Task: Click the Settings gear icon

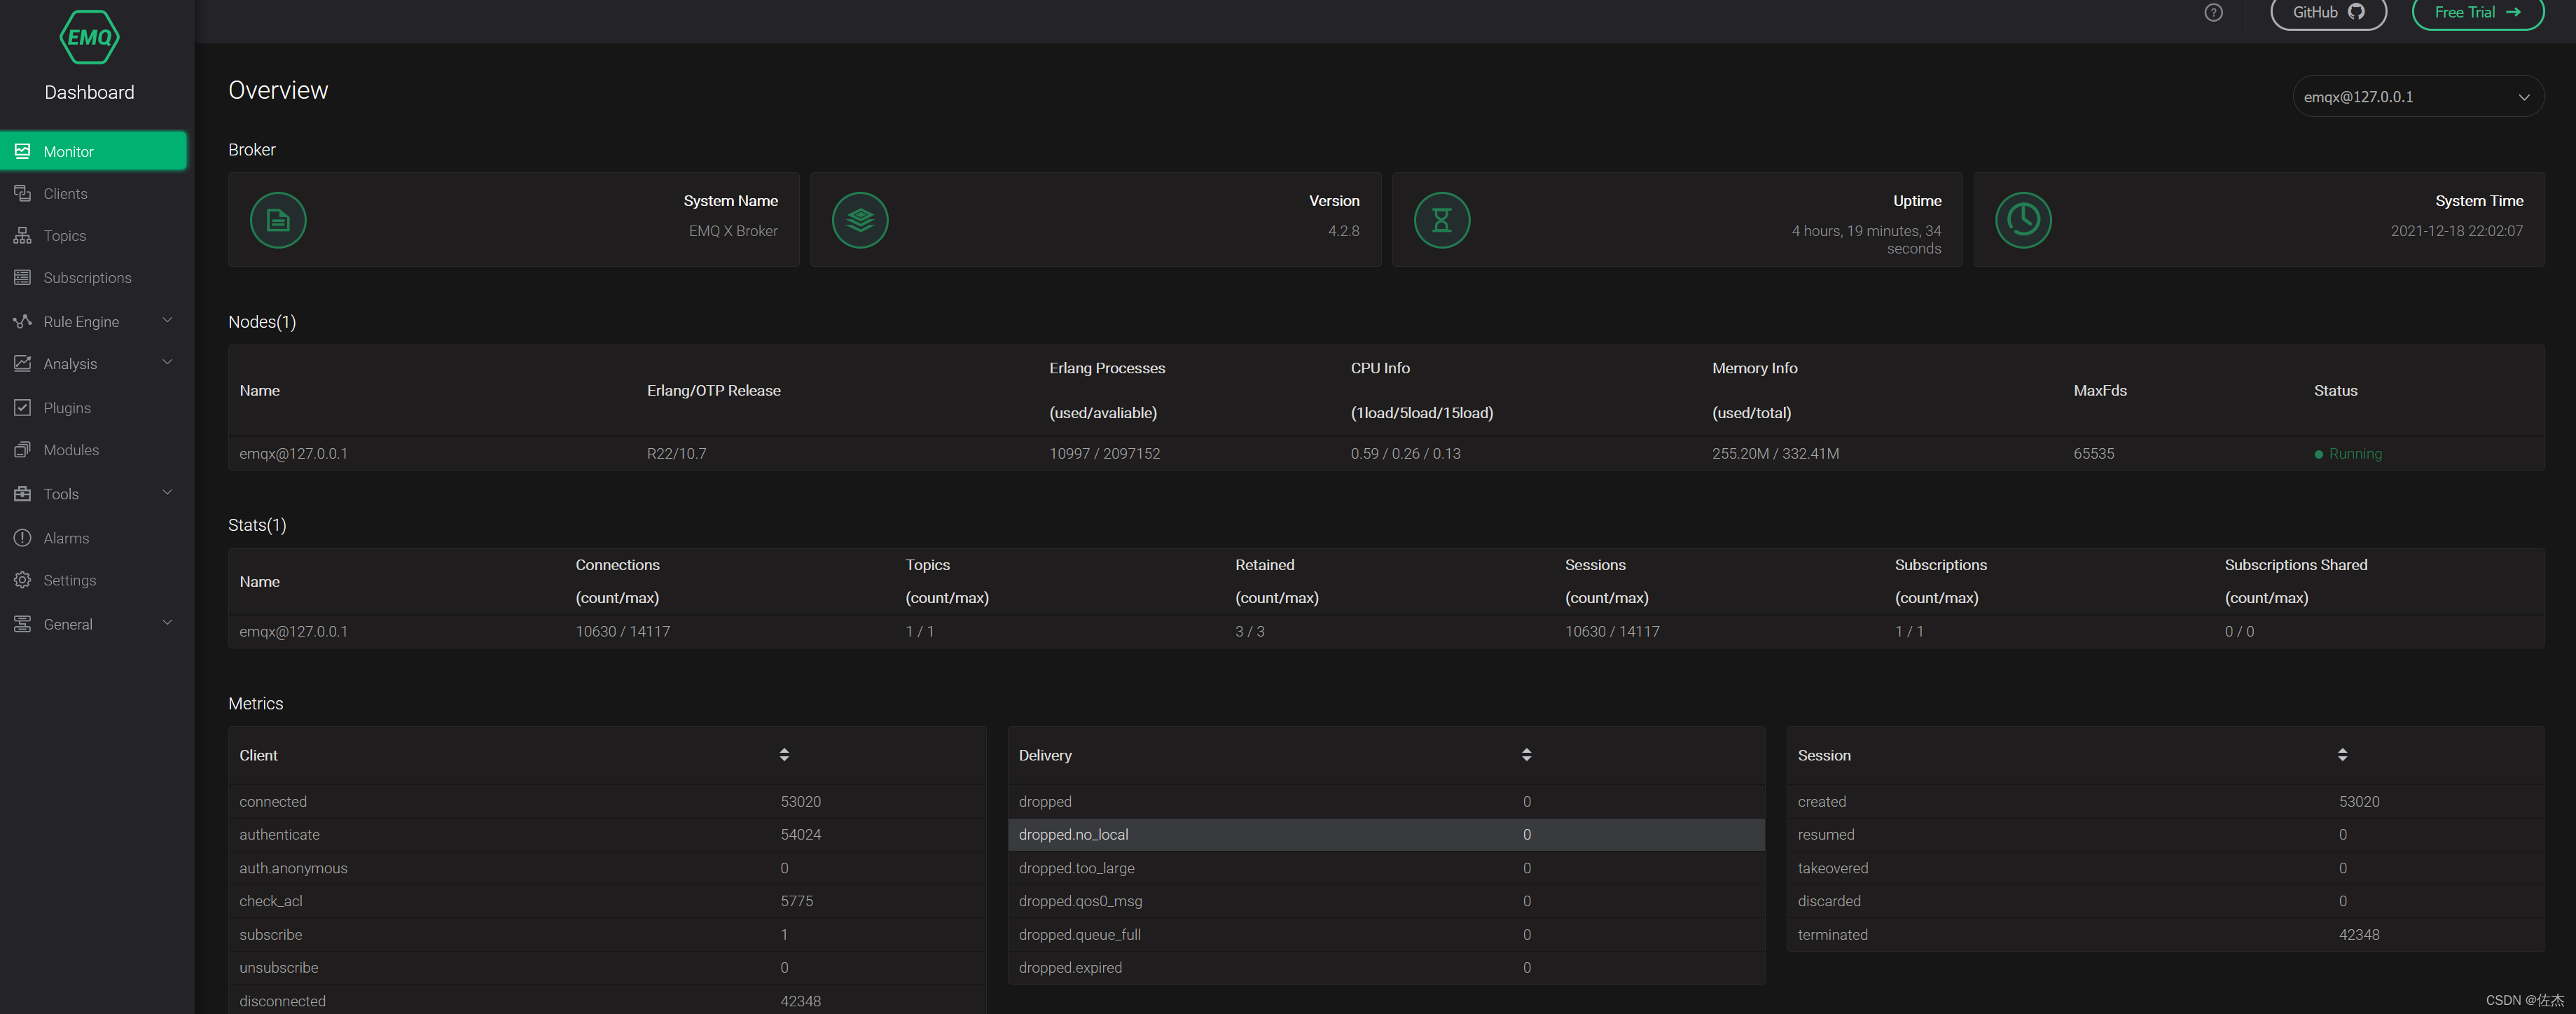Action: point(22,579)
